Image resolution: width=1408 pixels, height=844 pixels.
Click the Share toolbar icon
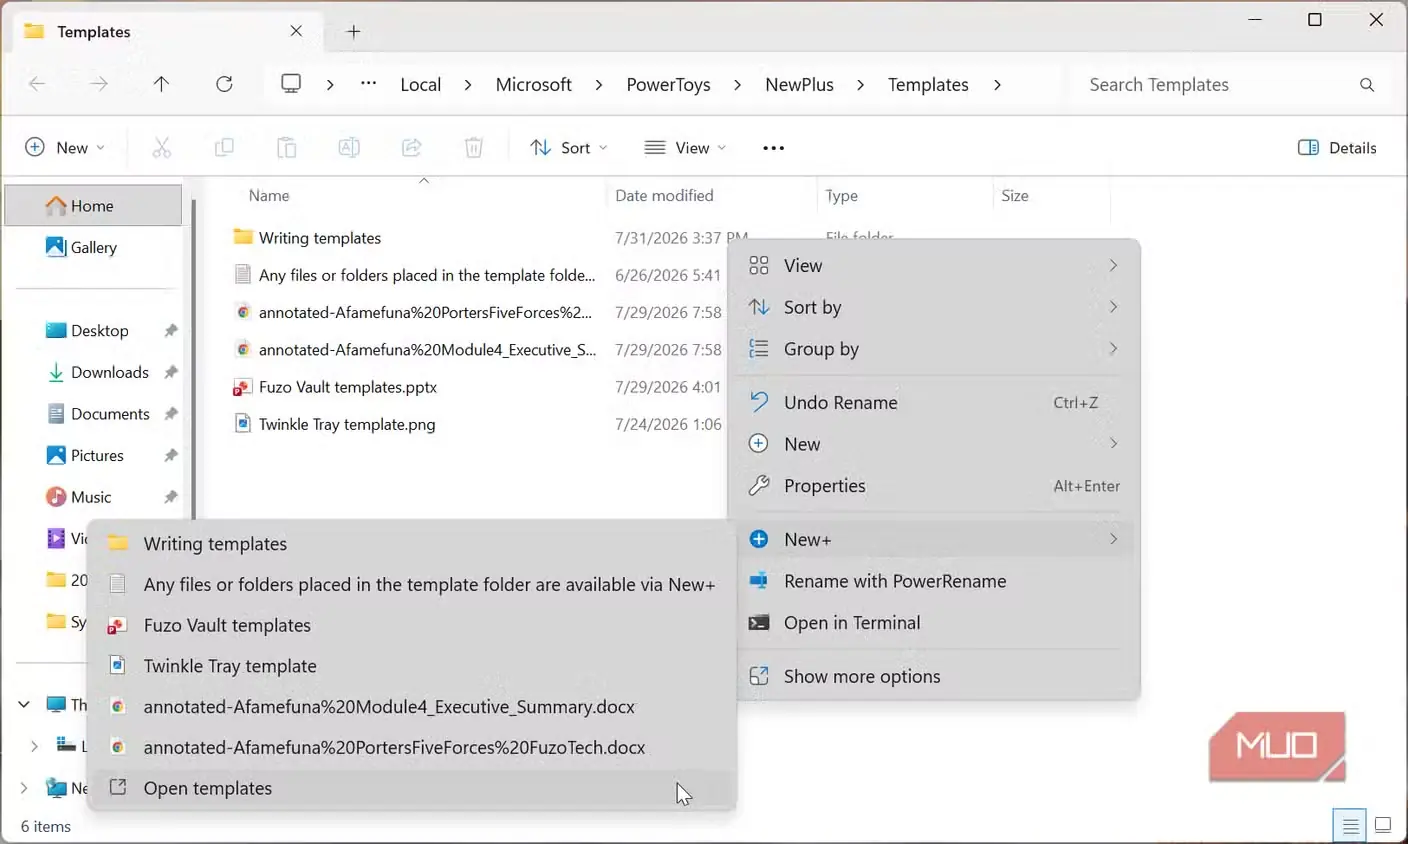pos(411,148)
